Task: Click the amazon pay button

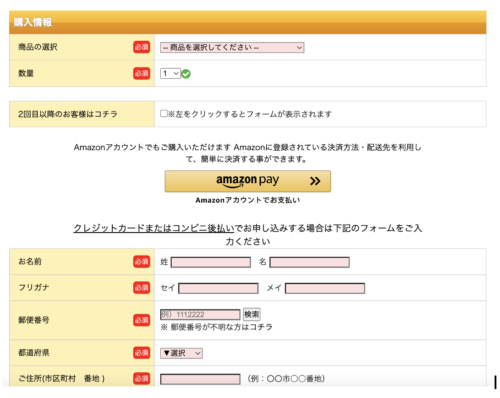Action: click(248, 181)
